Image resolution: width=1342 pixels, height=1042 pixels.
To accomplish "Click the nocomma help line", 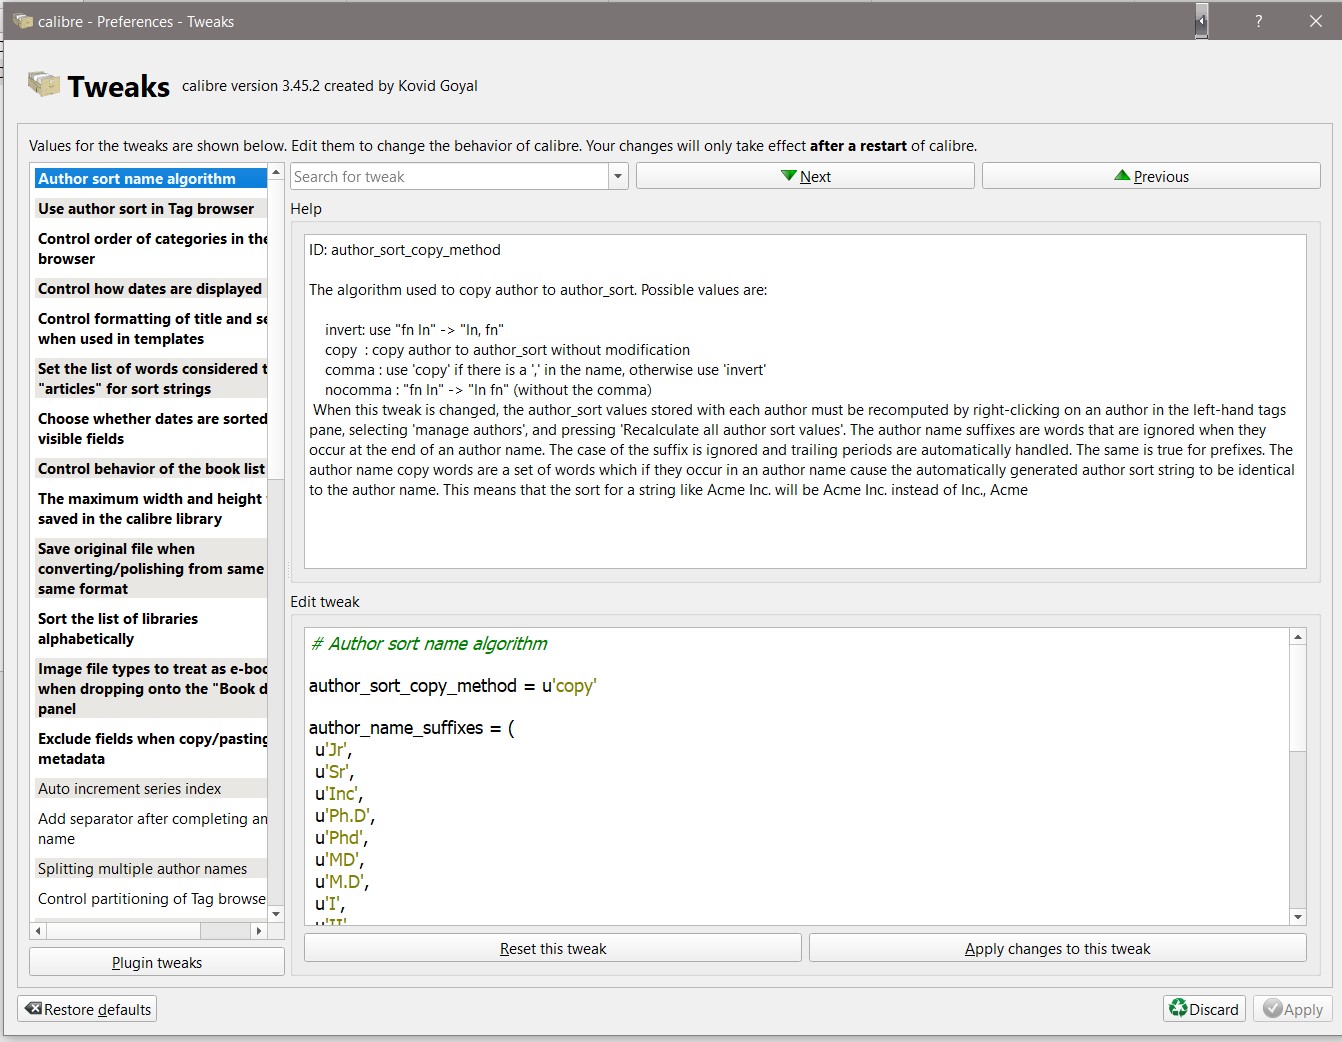I will (x=488, y=390).
